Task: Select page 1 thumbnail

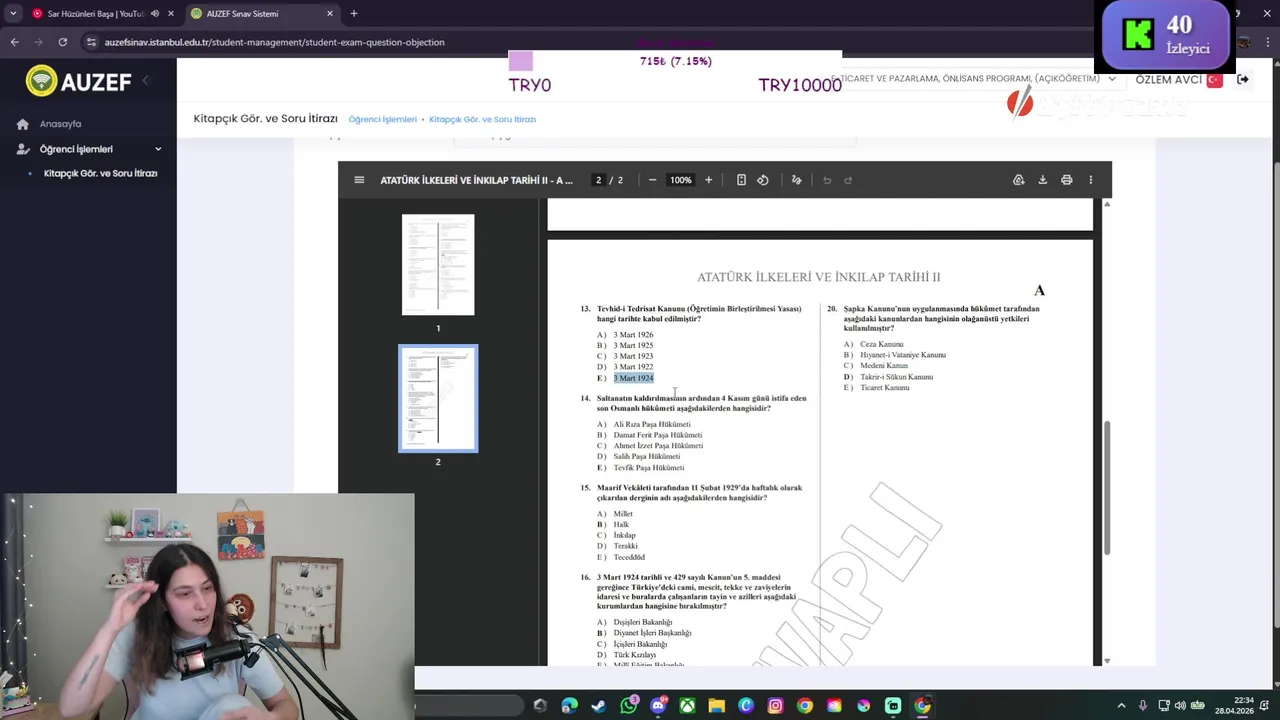Action: (x=438, y=265)
